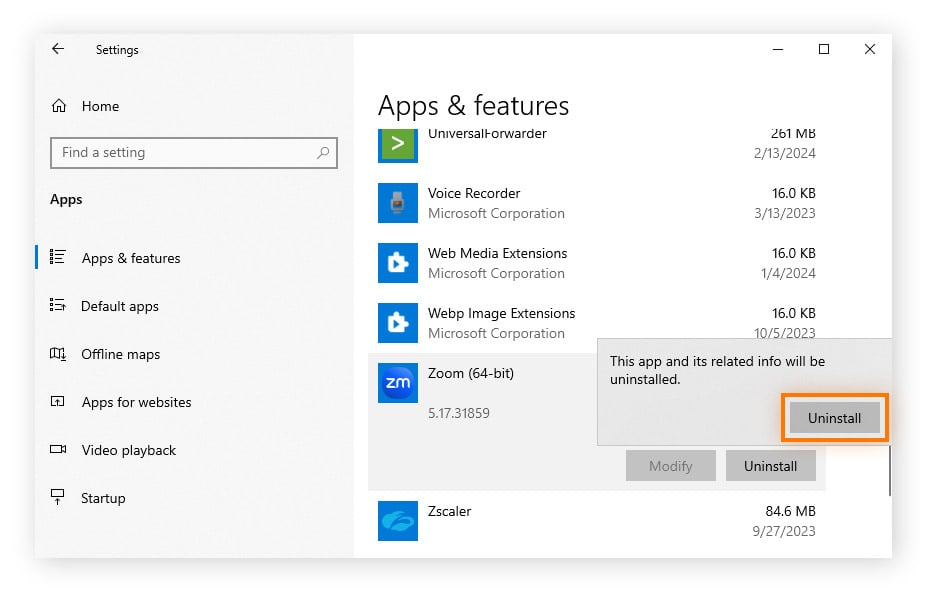Confirm Uninstall in the popup

(834, 418)
